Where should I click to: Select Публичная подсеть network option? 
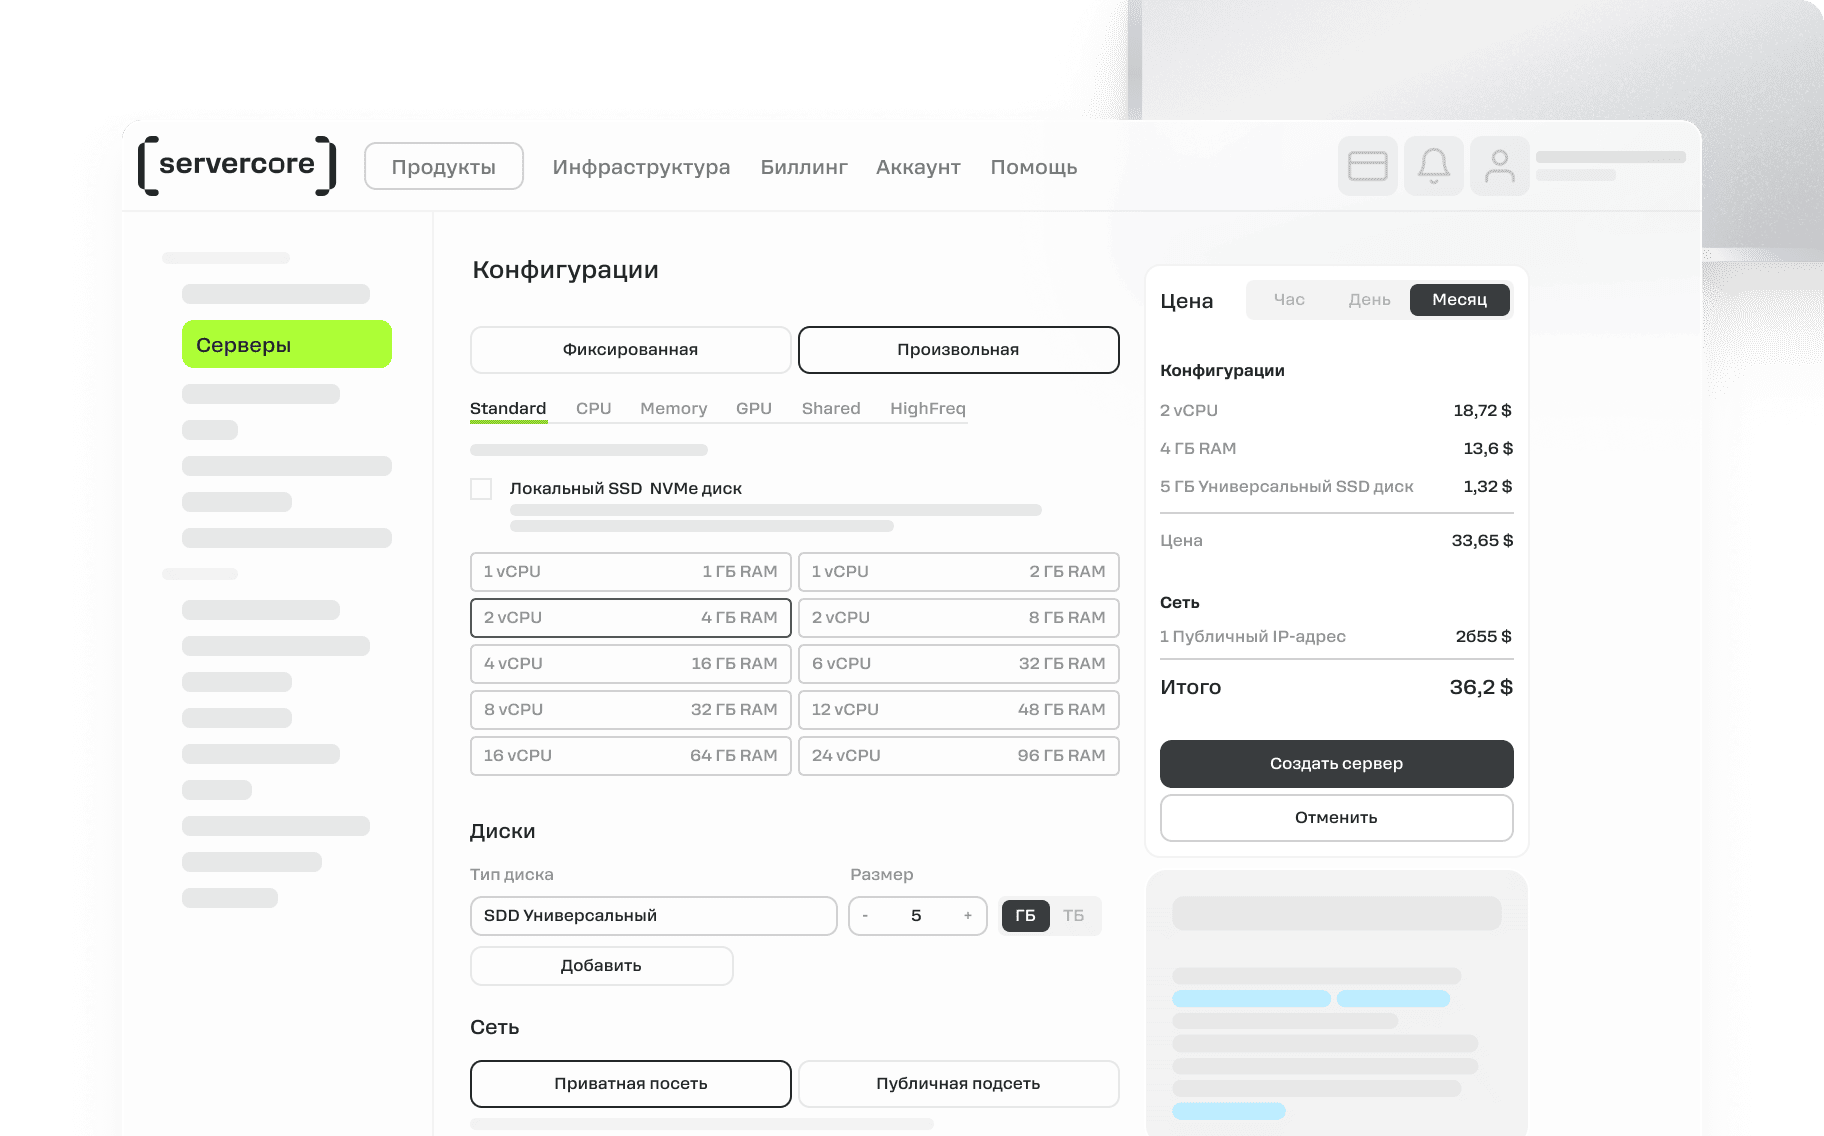[958, 1084]
